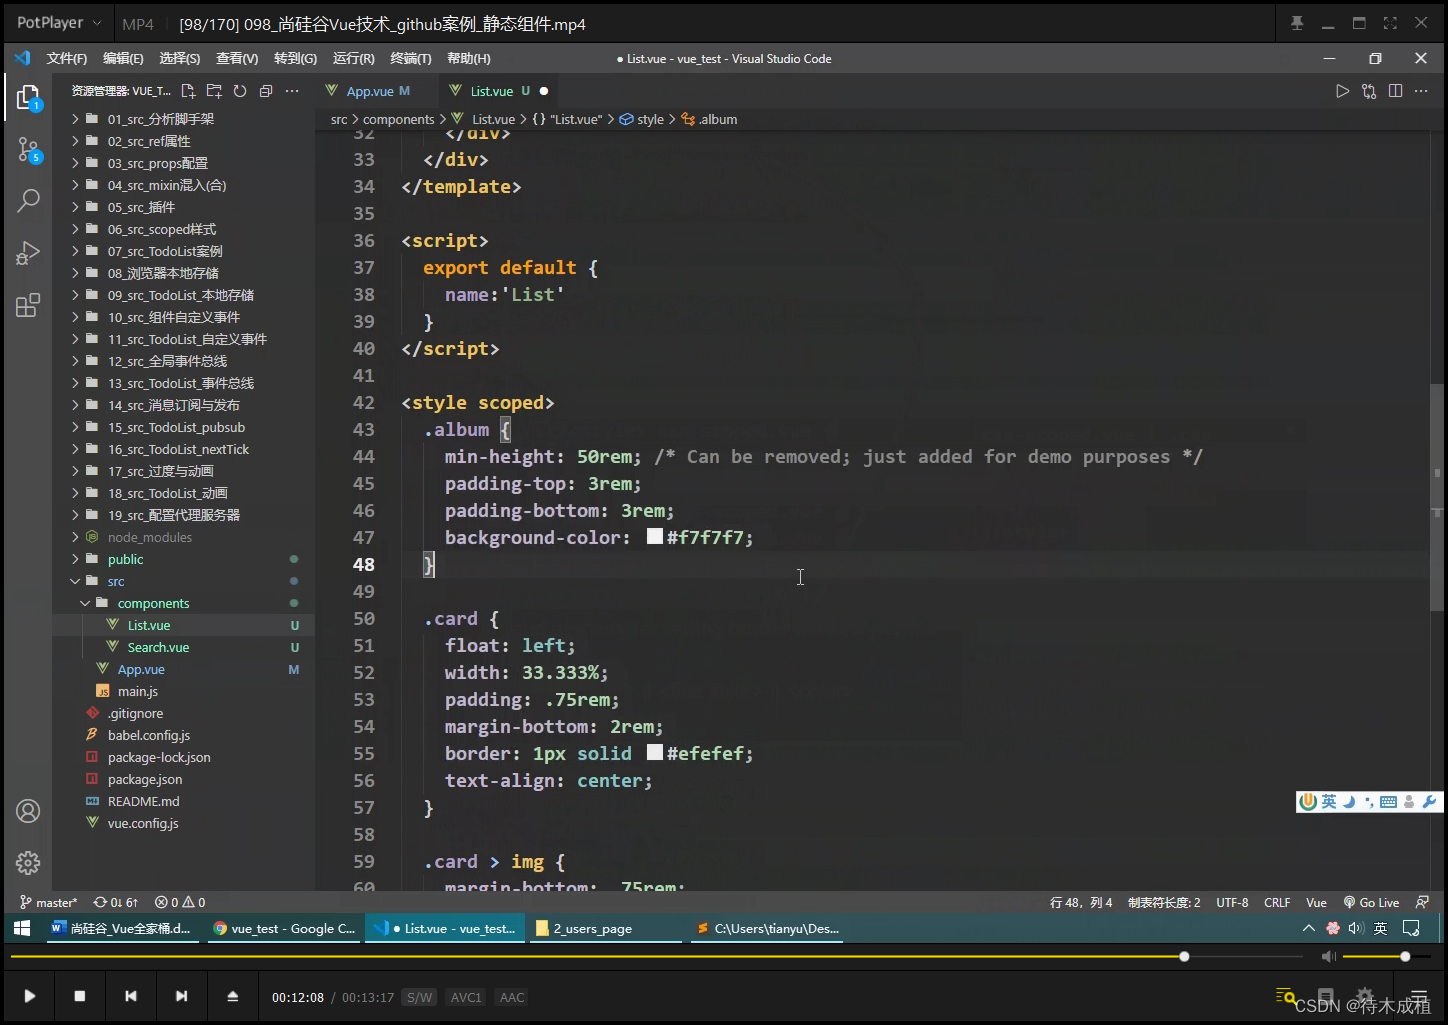This screenshot has height=1025, width=1448.
Task: Open the Search view in activity bar
Action: click(x=28, y=201)
